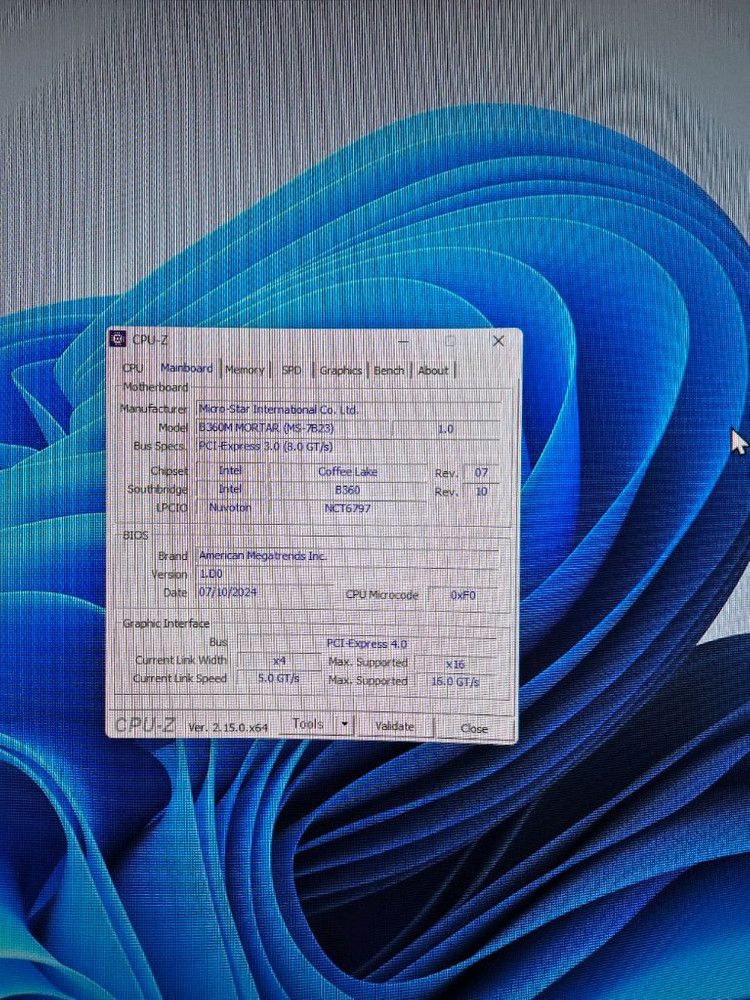The image size is (750, 1000).
Task: Click the Close button at bottom
Action: click(474, 728)
